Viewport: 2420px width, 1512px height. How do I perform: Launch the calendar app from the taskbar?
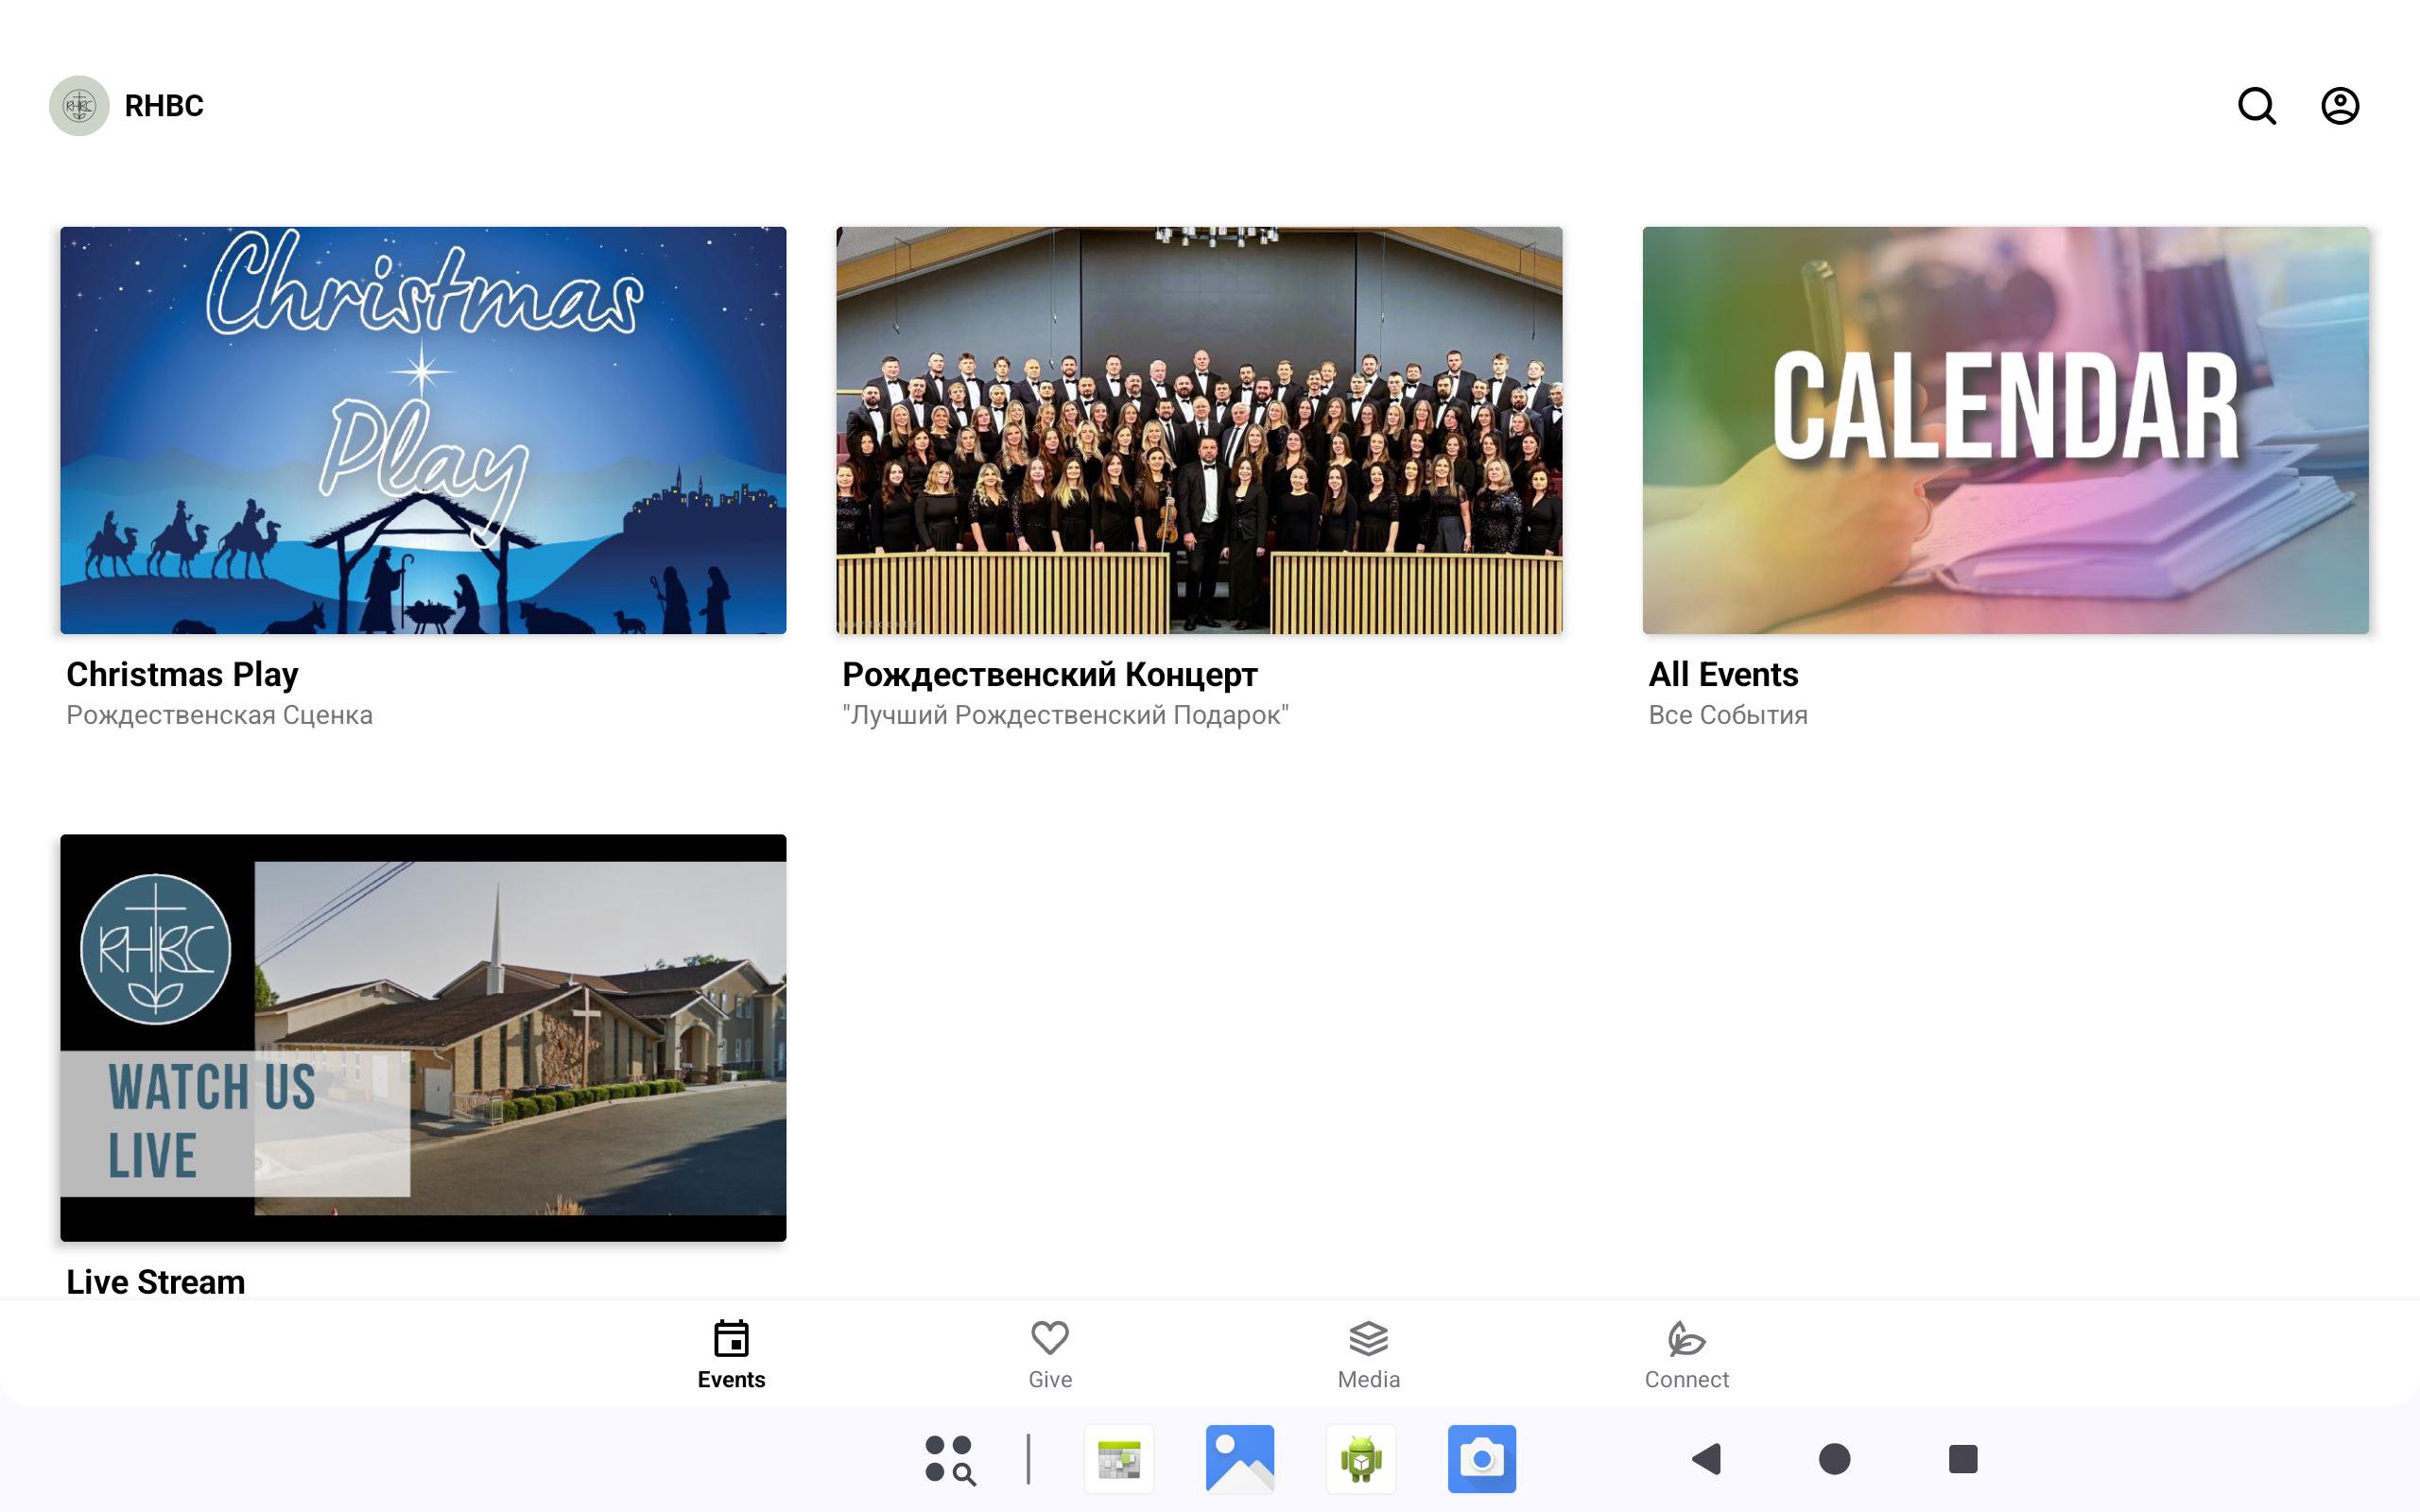click(1118, 1459)
